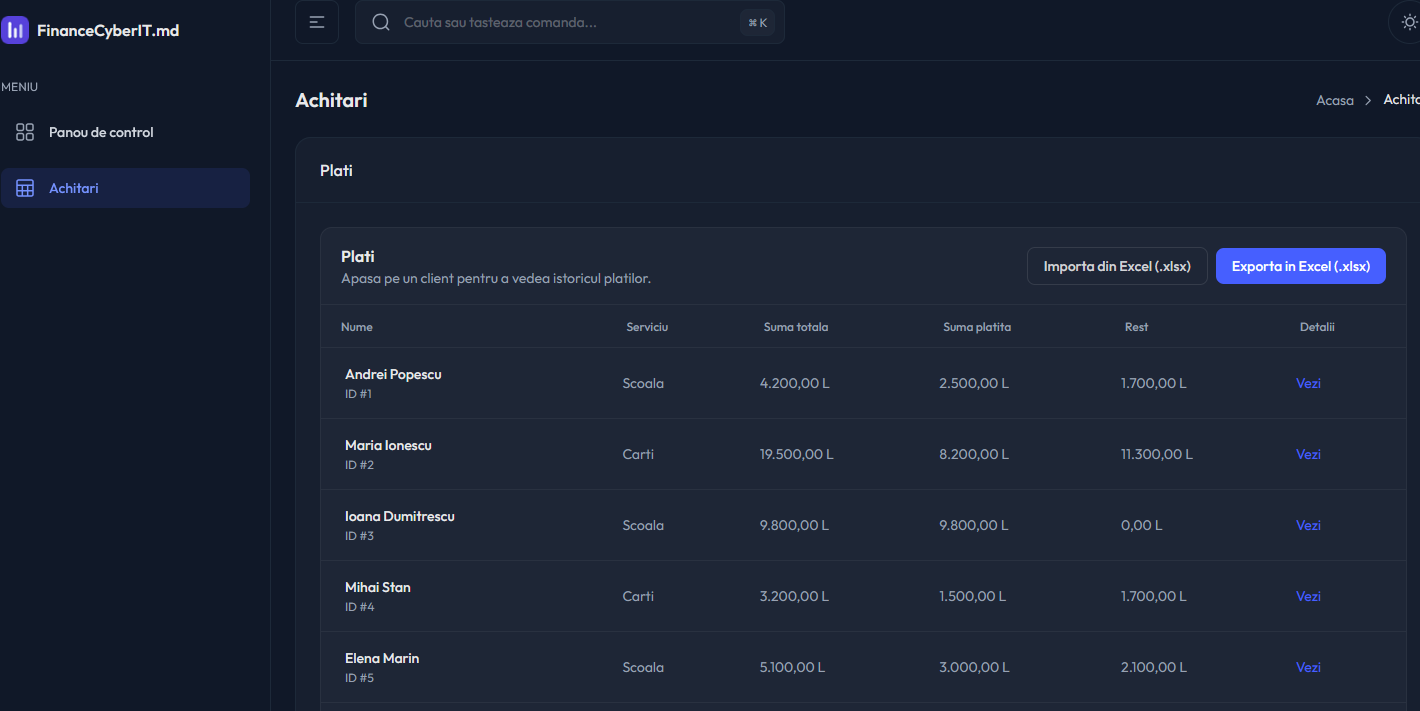Click the Achitari table icon in sidebar

point(25,188)
